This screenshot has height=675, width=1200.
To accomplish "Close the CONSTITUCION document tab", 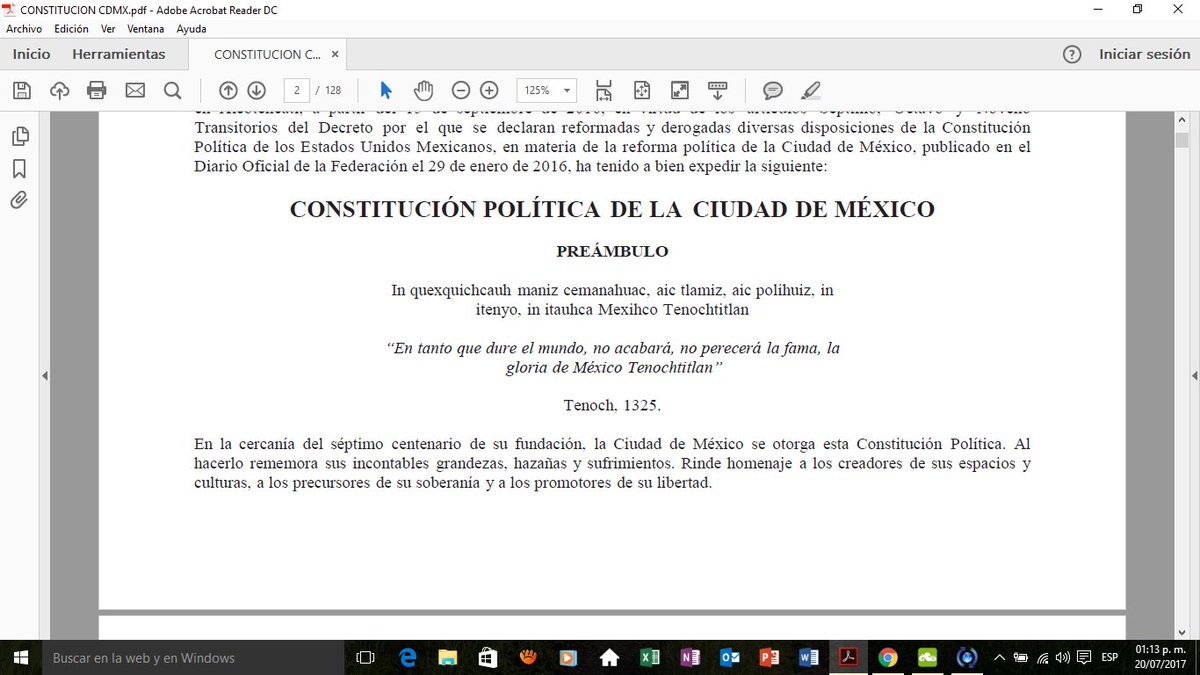I will [x=335, y=55].
